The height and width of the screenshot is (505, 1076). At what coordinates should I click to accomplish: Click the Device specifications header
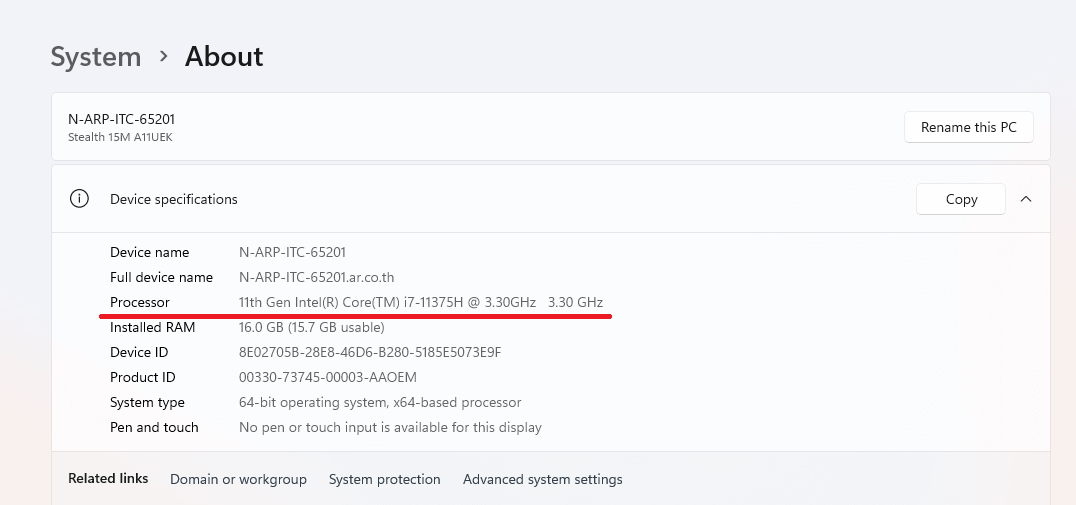(x=174, y=199)
